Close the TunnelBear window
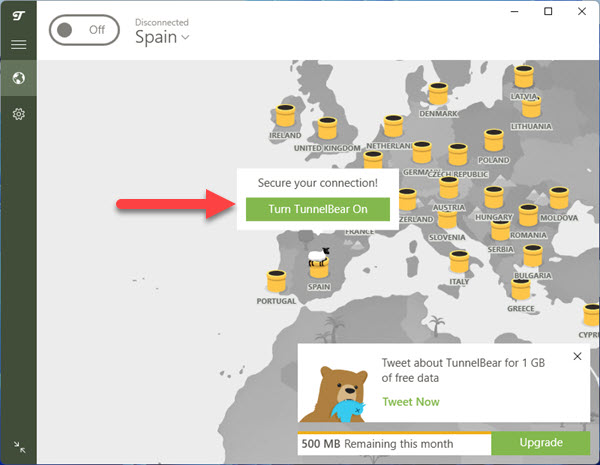Image resolution: width=600 pixels, height=465 pixels. [582, 11]
